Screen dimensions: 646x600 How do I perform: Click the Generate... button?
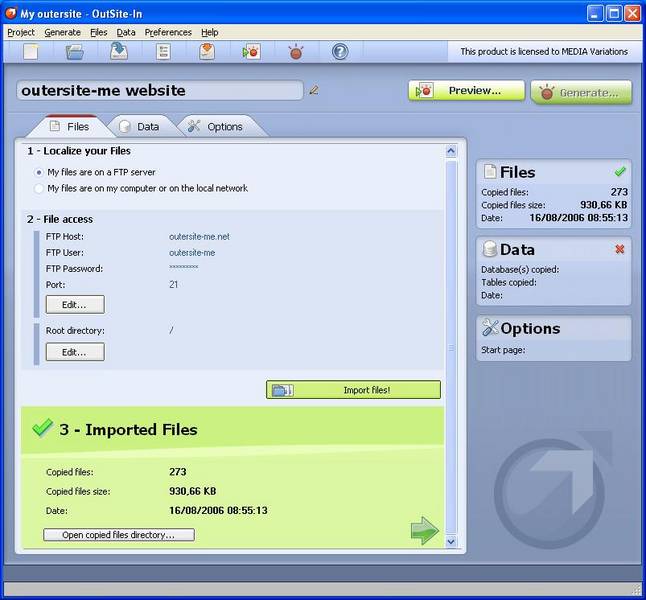point(581,92)
